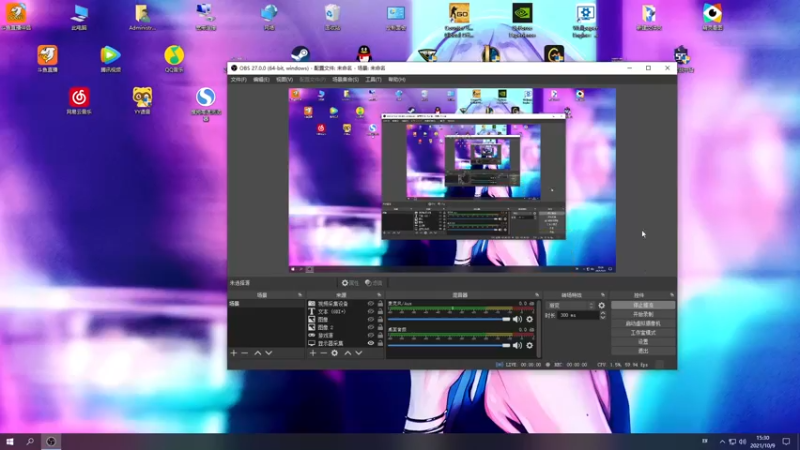Open the 文件(F) menu
The width and height of the screenshot is (800, 450).
point(238,80)
